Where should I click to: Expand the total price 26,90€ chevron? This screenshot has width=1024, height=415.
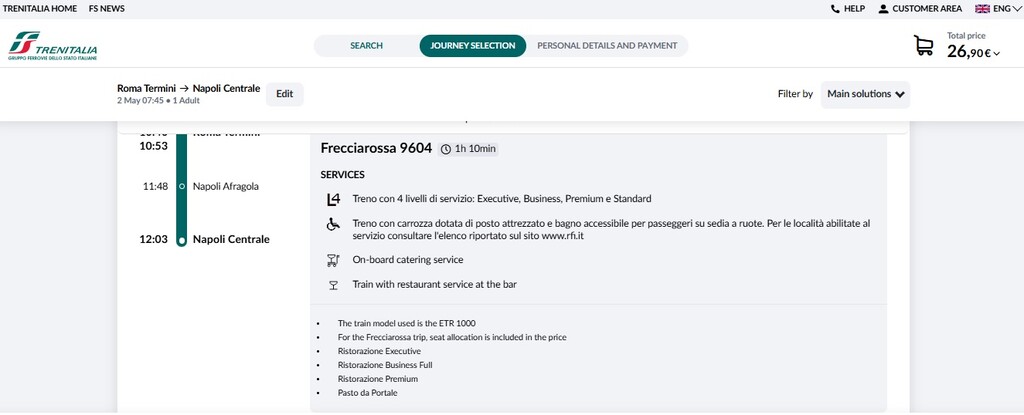click(997, 54)
